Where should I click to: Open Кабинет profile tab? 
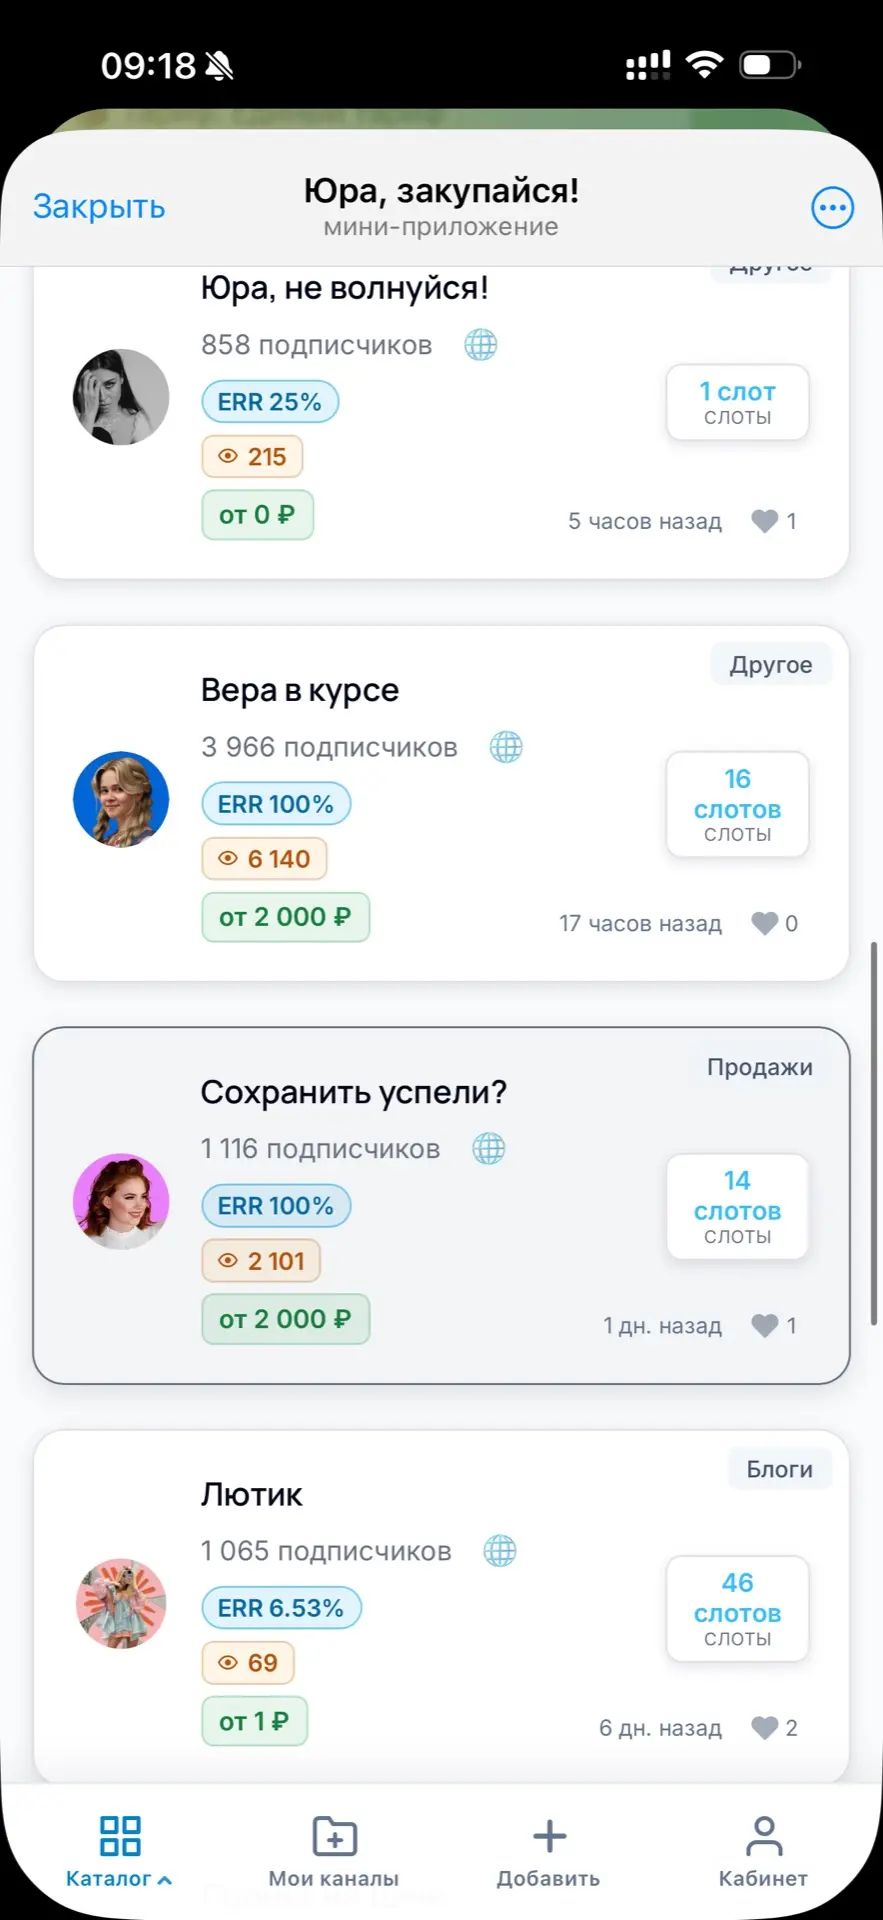[x=763, y=1850]
